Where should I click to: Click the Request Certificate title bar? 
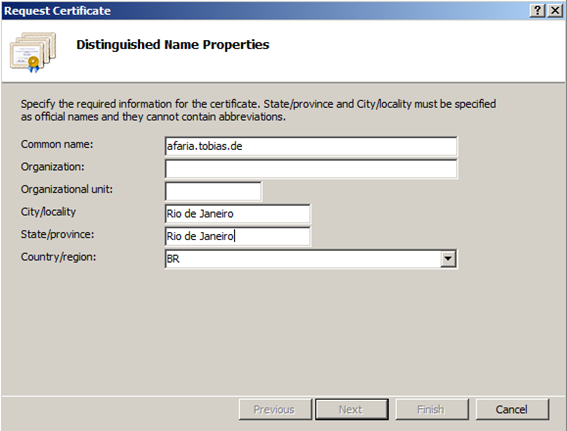[x=266, y=10]
